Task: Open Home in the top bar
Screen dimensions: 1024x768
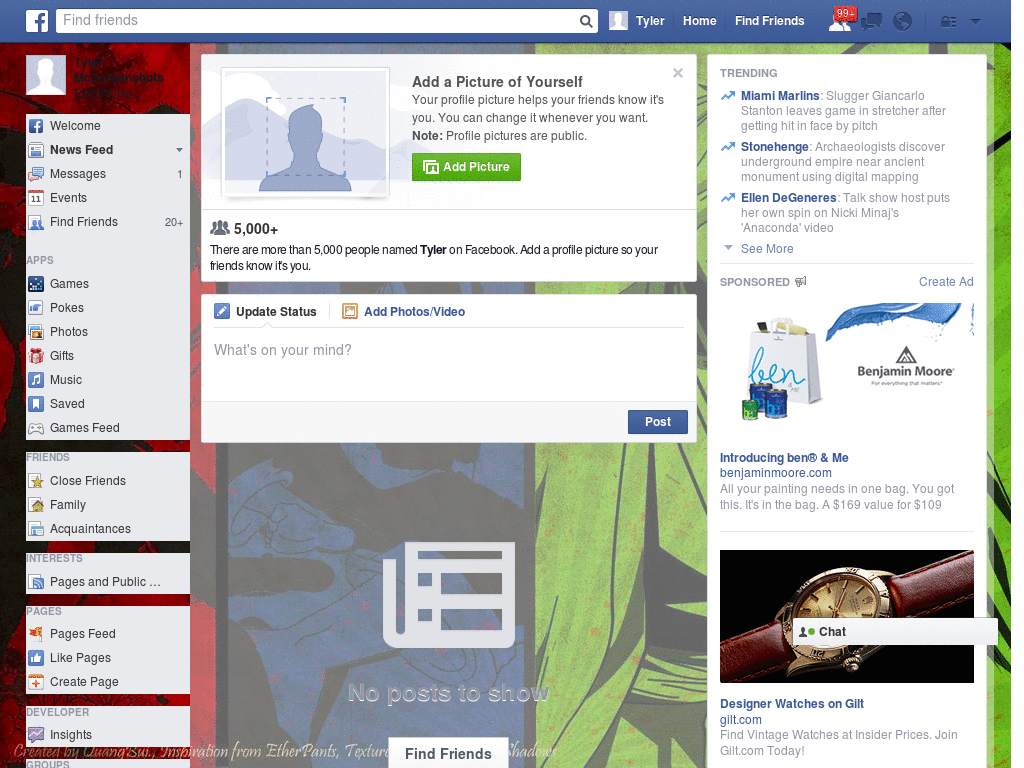Action: (x=699, y=21)
